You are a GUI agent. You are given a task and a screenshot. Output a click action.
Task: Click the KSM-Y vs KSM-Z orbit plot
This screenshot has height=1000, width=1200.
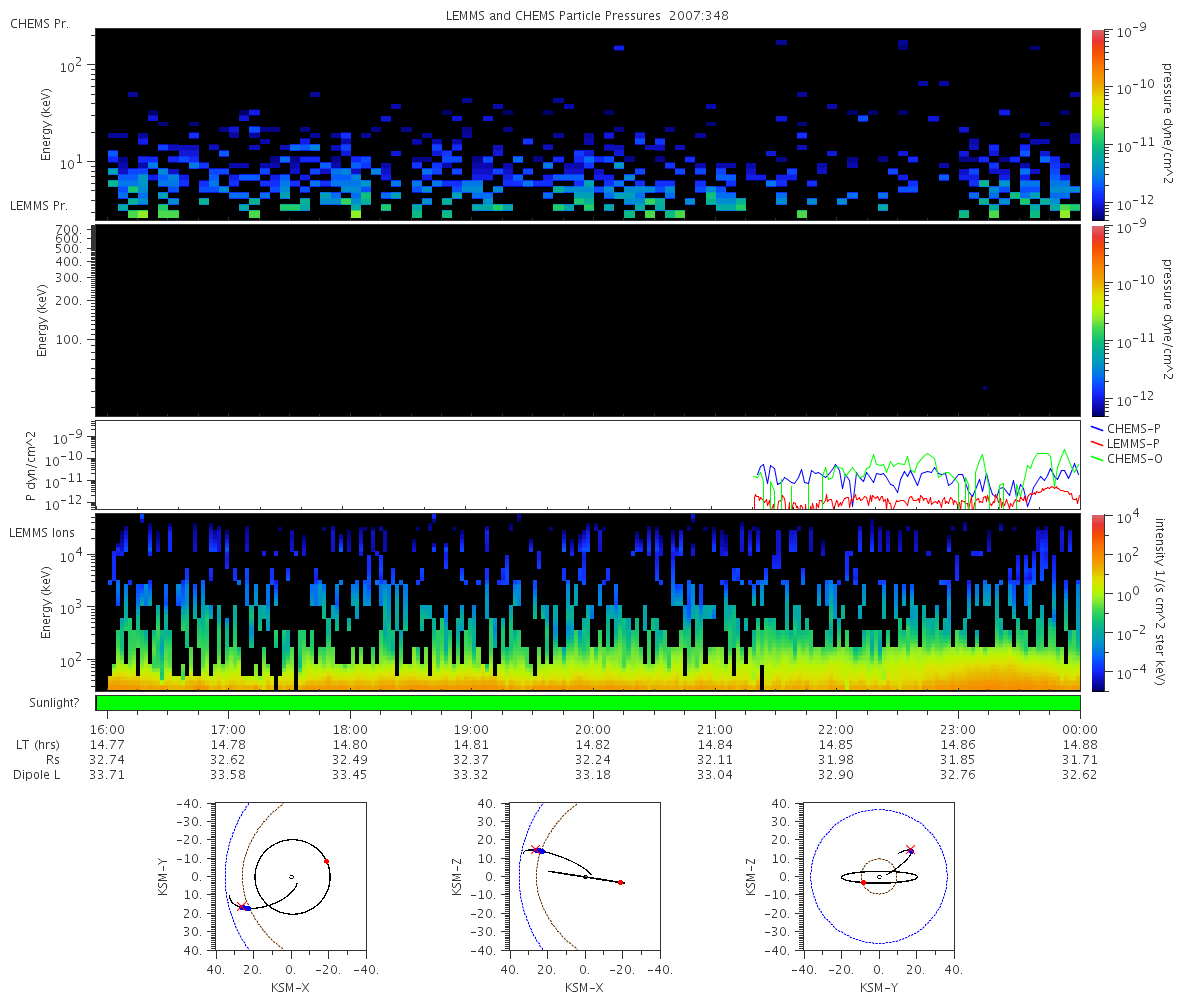pyautogui.click(x=879, y=876)
